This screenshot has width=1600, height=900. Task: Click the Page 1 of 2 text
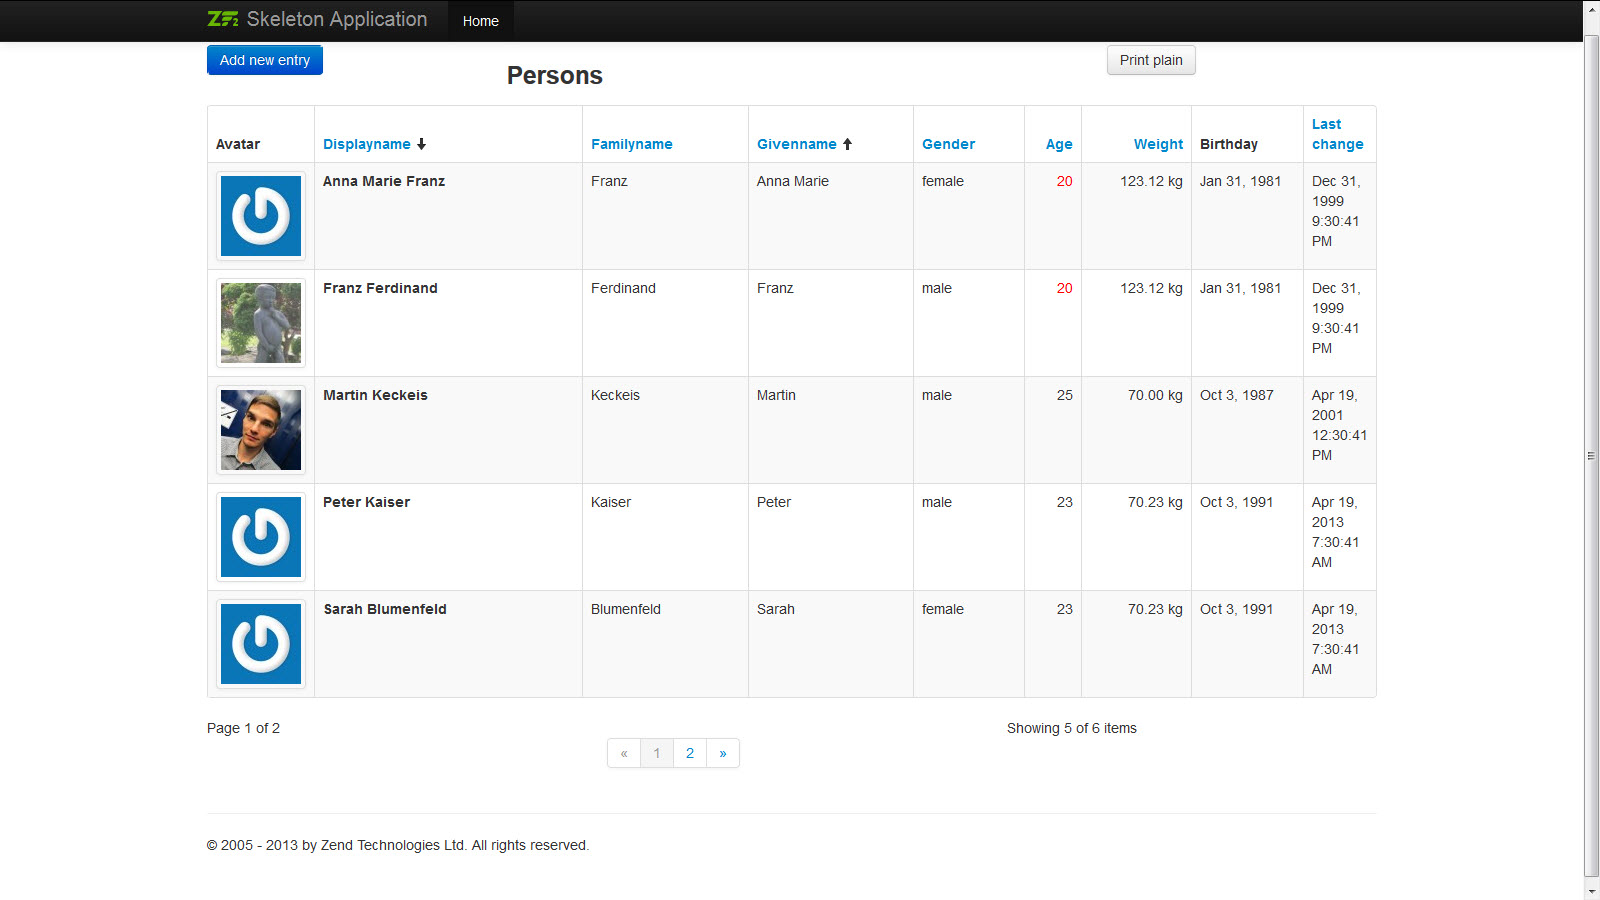(243, 728)
